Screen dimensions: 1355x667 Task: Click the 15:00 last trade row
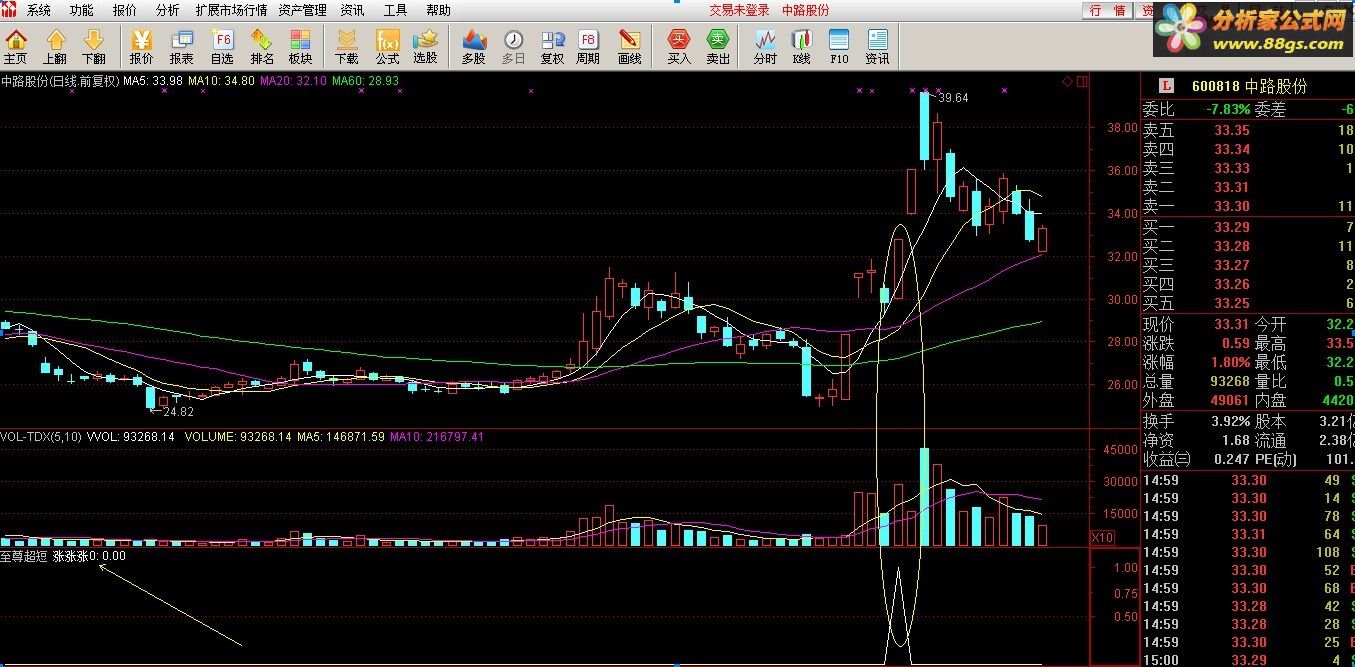pos(1247,661)
